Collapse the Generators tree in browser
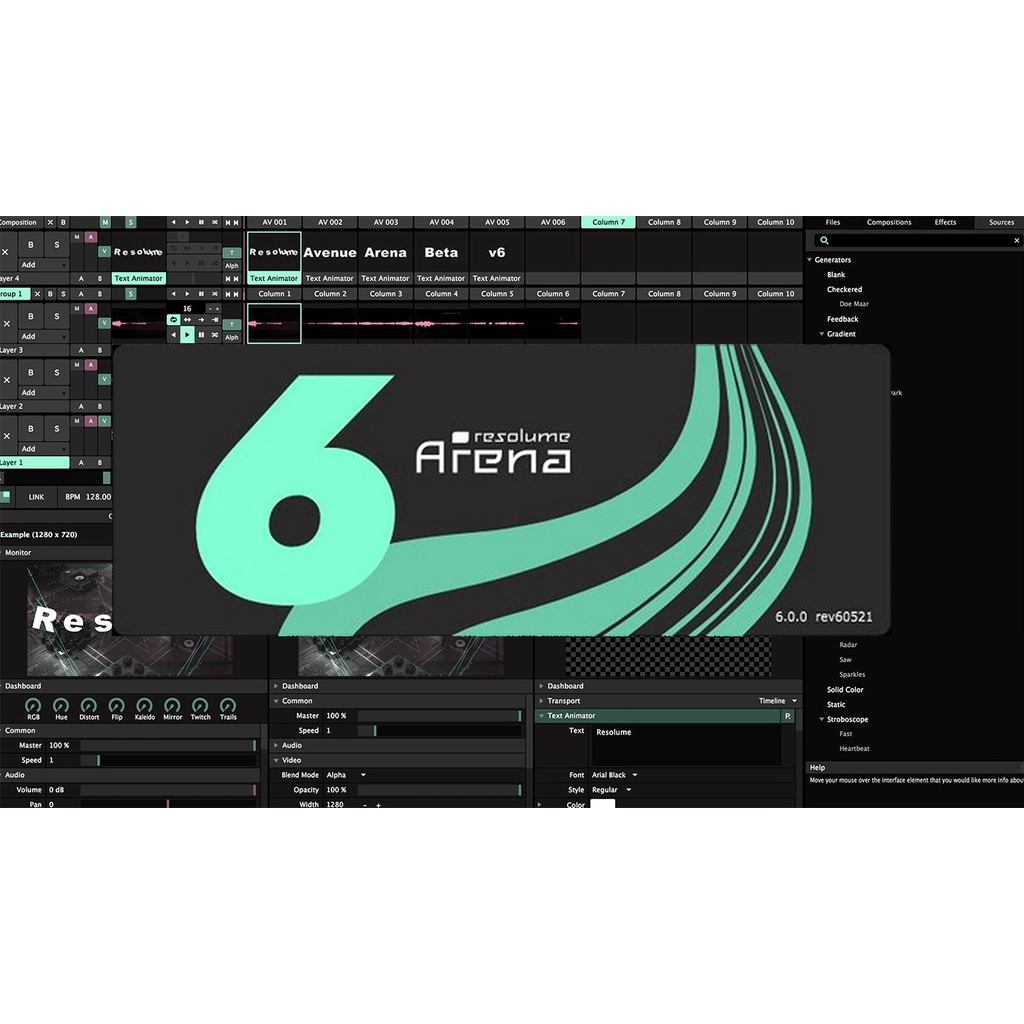The height and width of the screenshot is (1024, 1024). click(810, 260)
